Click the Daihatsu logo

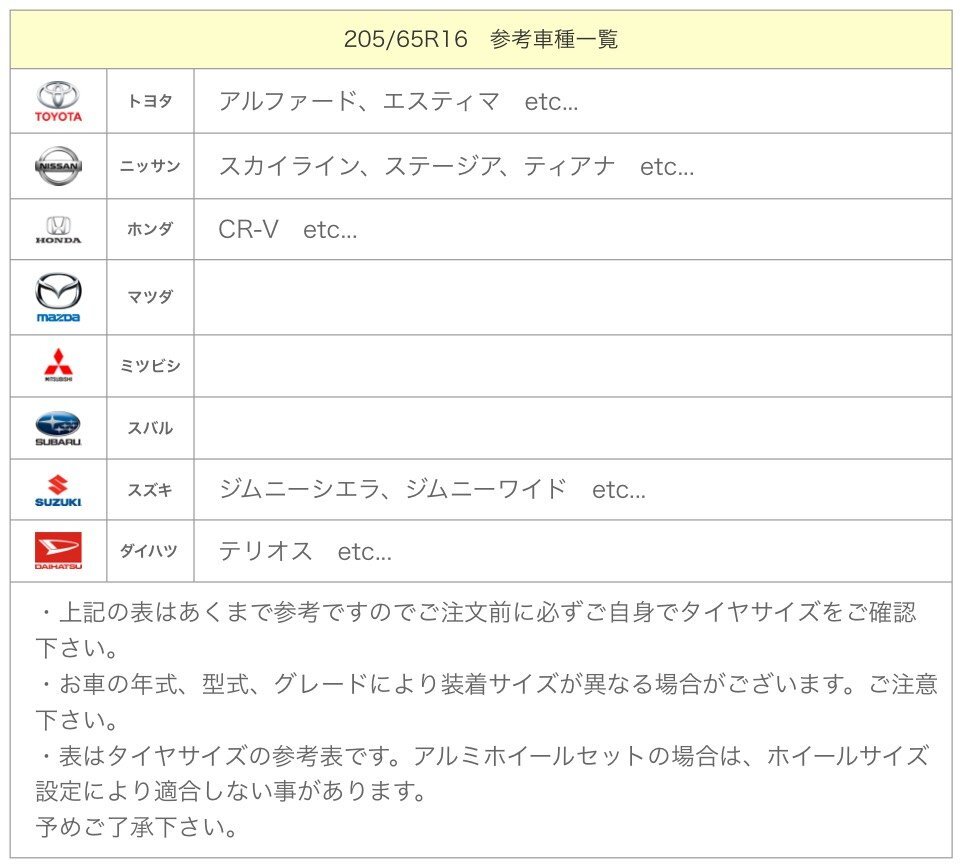pos(58,551)
